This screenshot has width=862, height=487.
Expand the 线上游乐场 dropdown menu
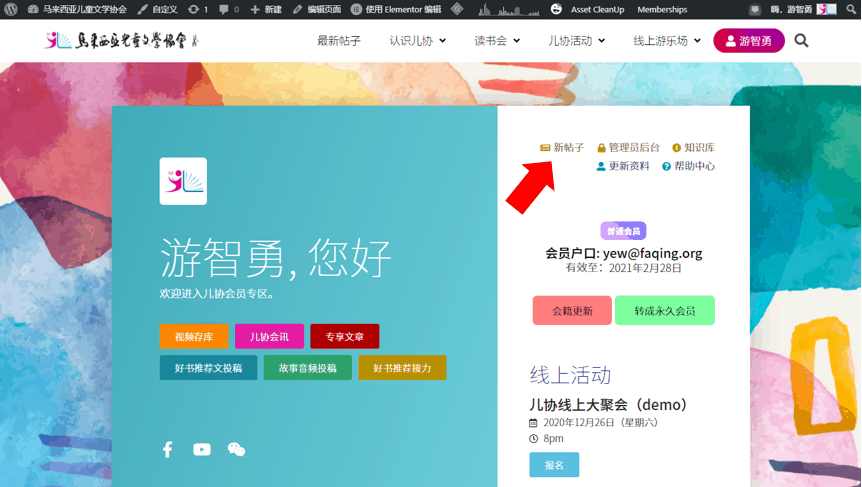click(x=666, y=41)
